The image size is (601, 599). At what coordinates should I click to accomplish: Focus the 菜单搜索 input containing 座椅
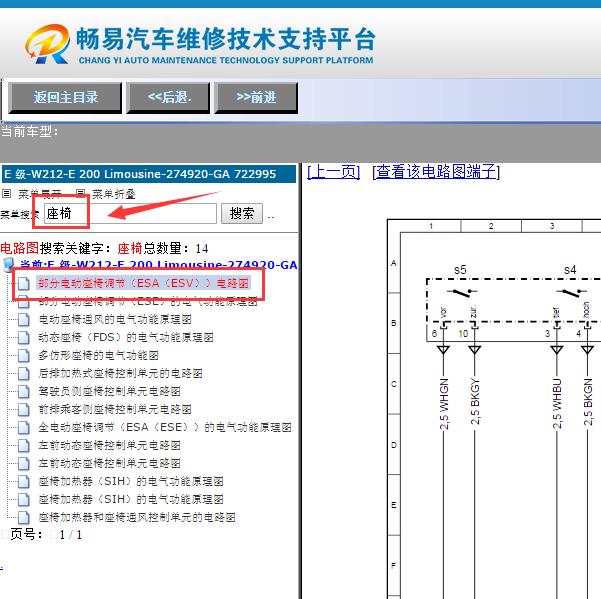(x=130, y=213)
